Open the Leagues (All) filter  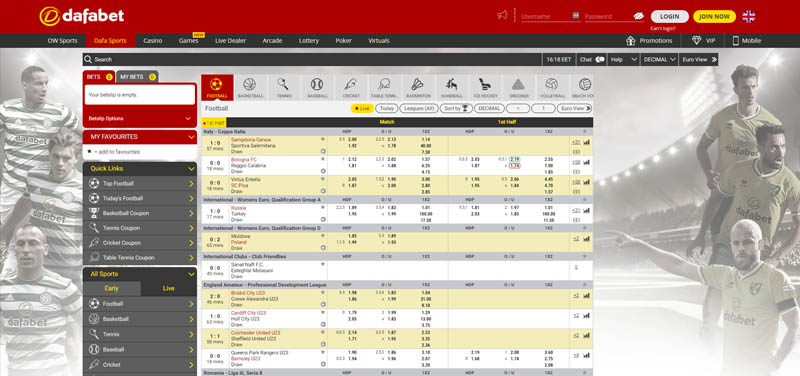418,108
